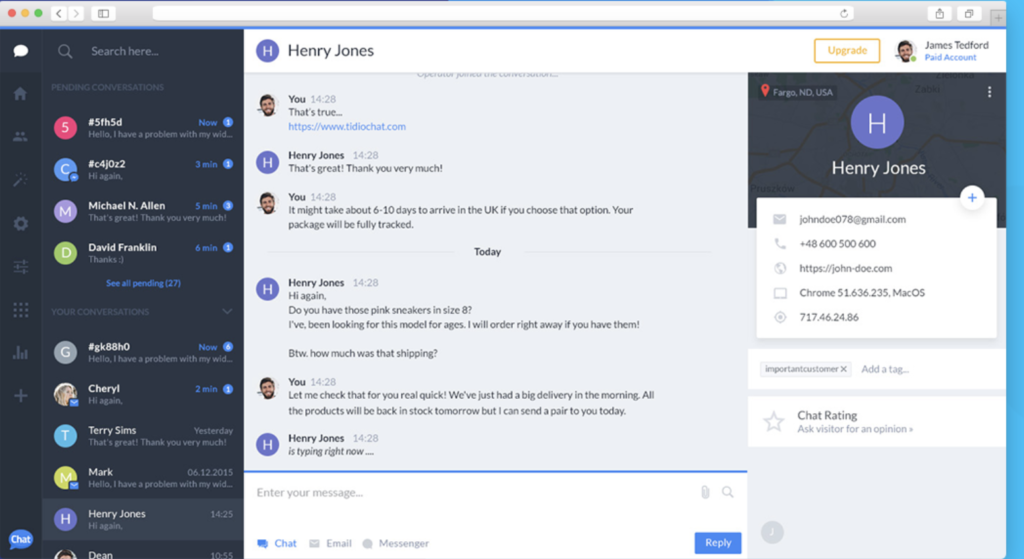Go to the home icon in sidebar
The image size is (1024, 559).
(x=20, y=93)
